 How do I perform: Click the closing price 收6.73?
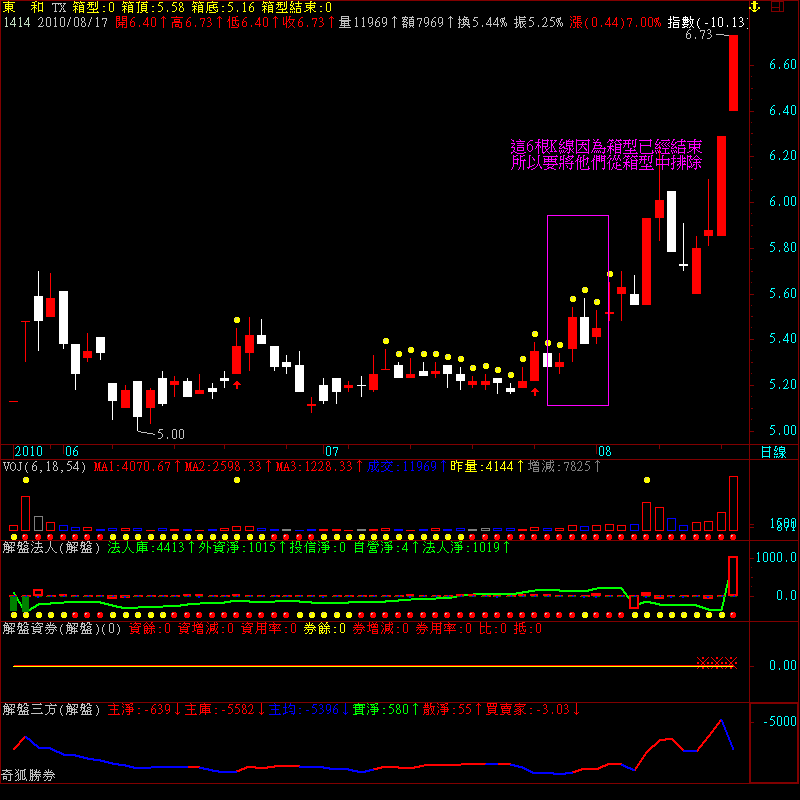pos(304,22)
